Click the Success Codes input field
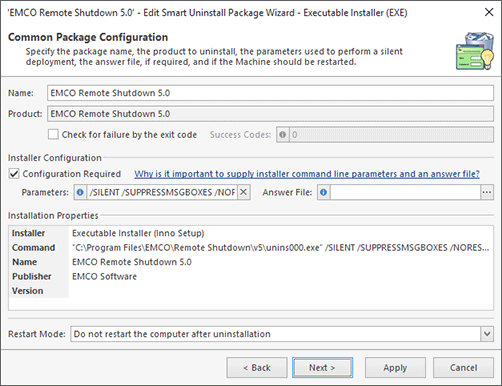The height and width of the screenshot is (386, 502). (391, 135)
